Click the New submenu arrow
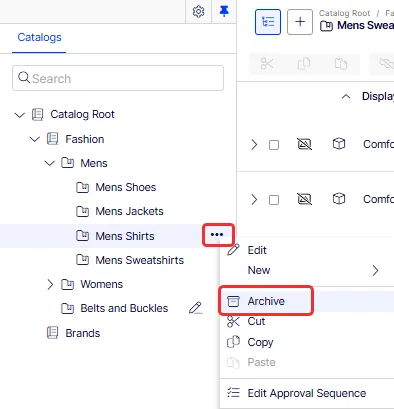 tap(375, 270)
